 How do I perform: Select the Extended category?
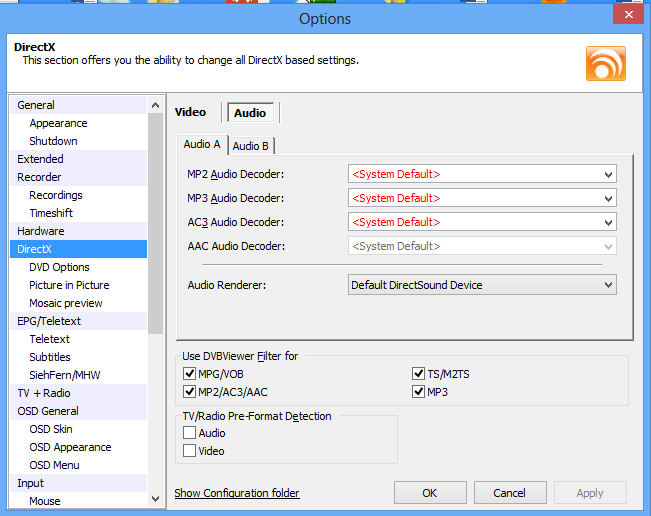click(78, 159)
